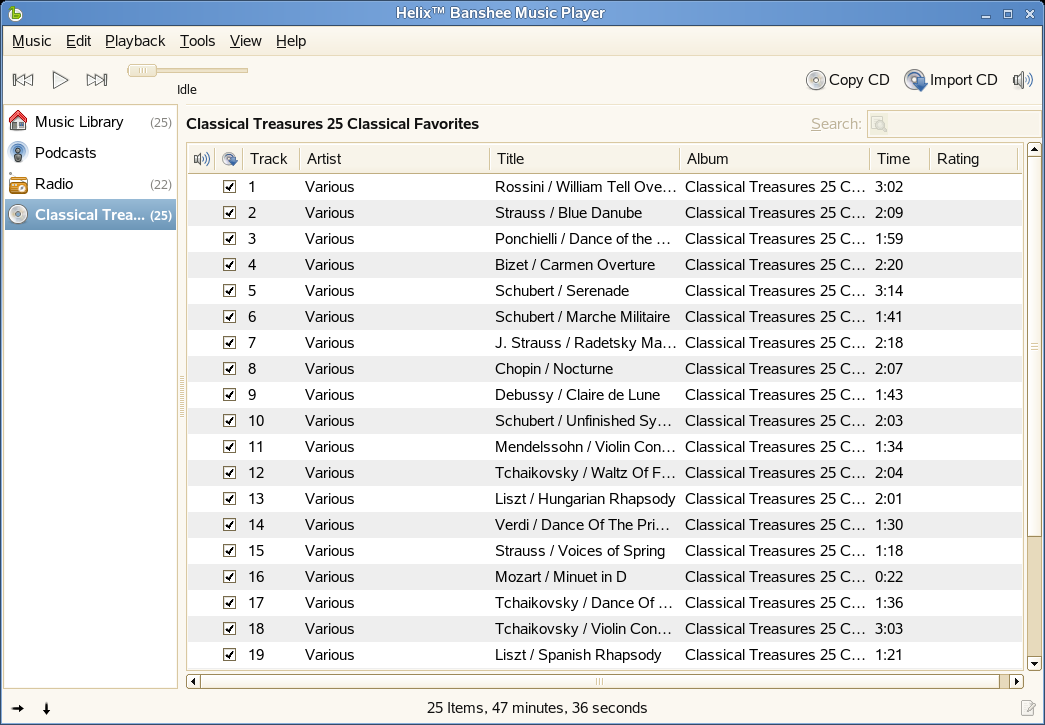
Task: Click the shuffle arrow in status bar
Action: pyautogui.click(x=18, y=709)
